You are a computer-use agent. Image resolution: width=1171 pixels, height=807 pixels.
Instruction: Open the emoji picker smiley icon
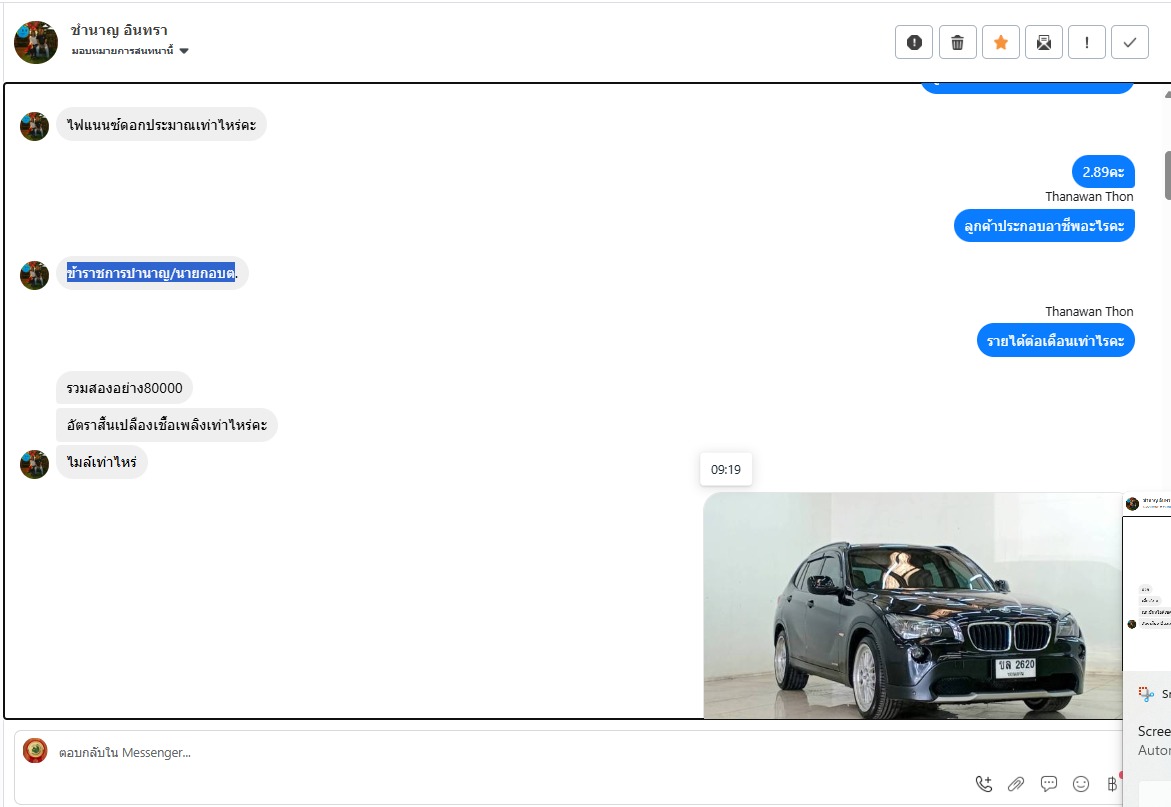[1081, 783]
